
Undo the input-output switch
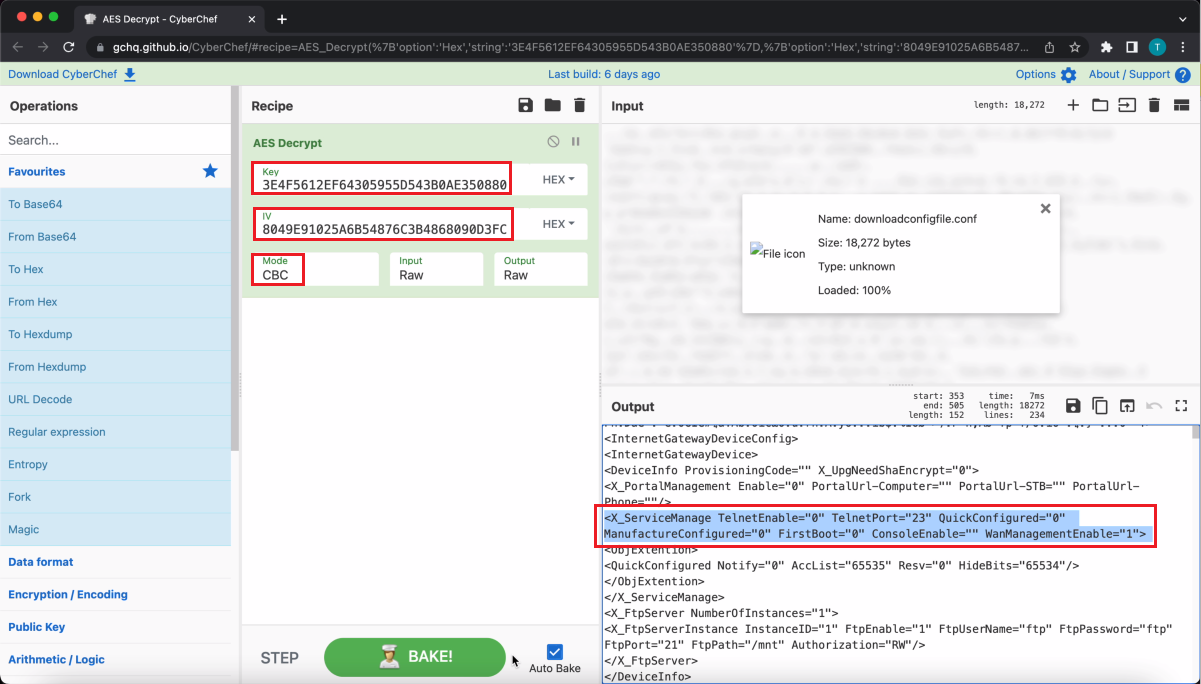[1154, 406]
